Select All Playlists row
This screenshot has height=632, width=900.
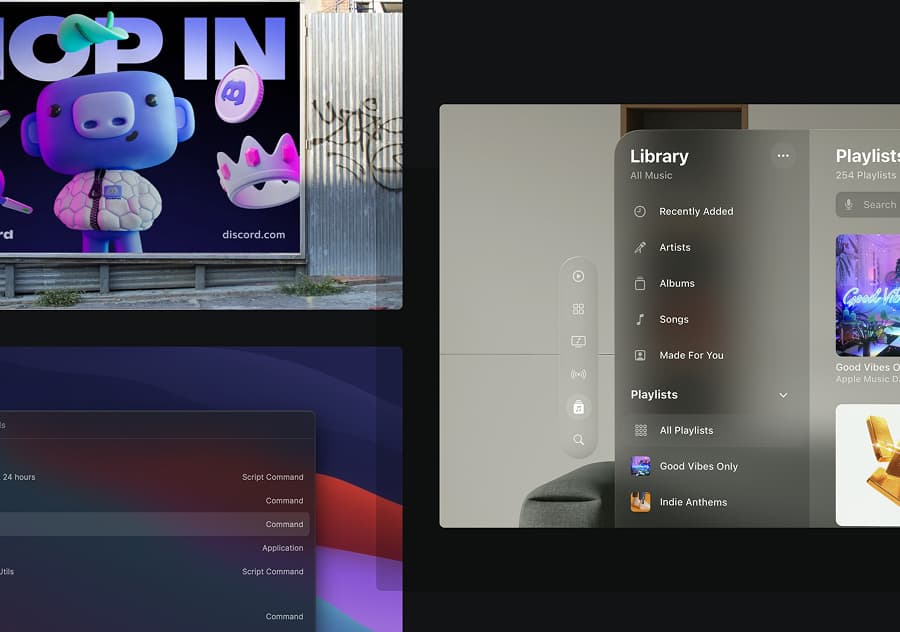(x=710, y=431)
